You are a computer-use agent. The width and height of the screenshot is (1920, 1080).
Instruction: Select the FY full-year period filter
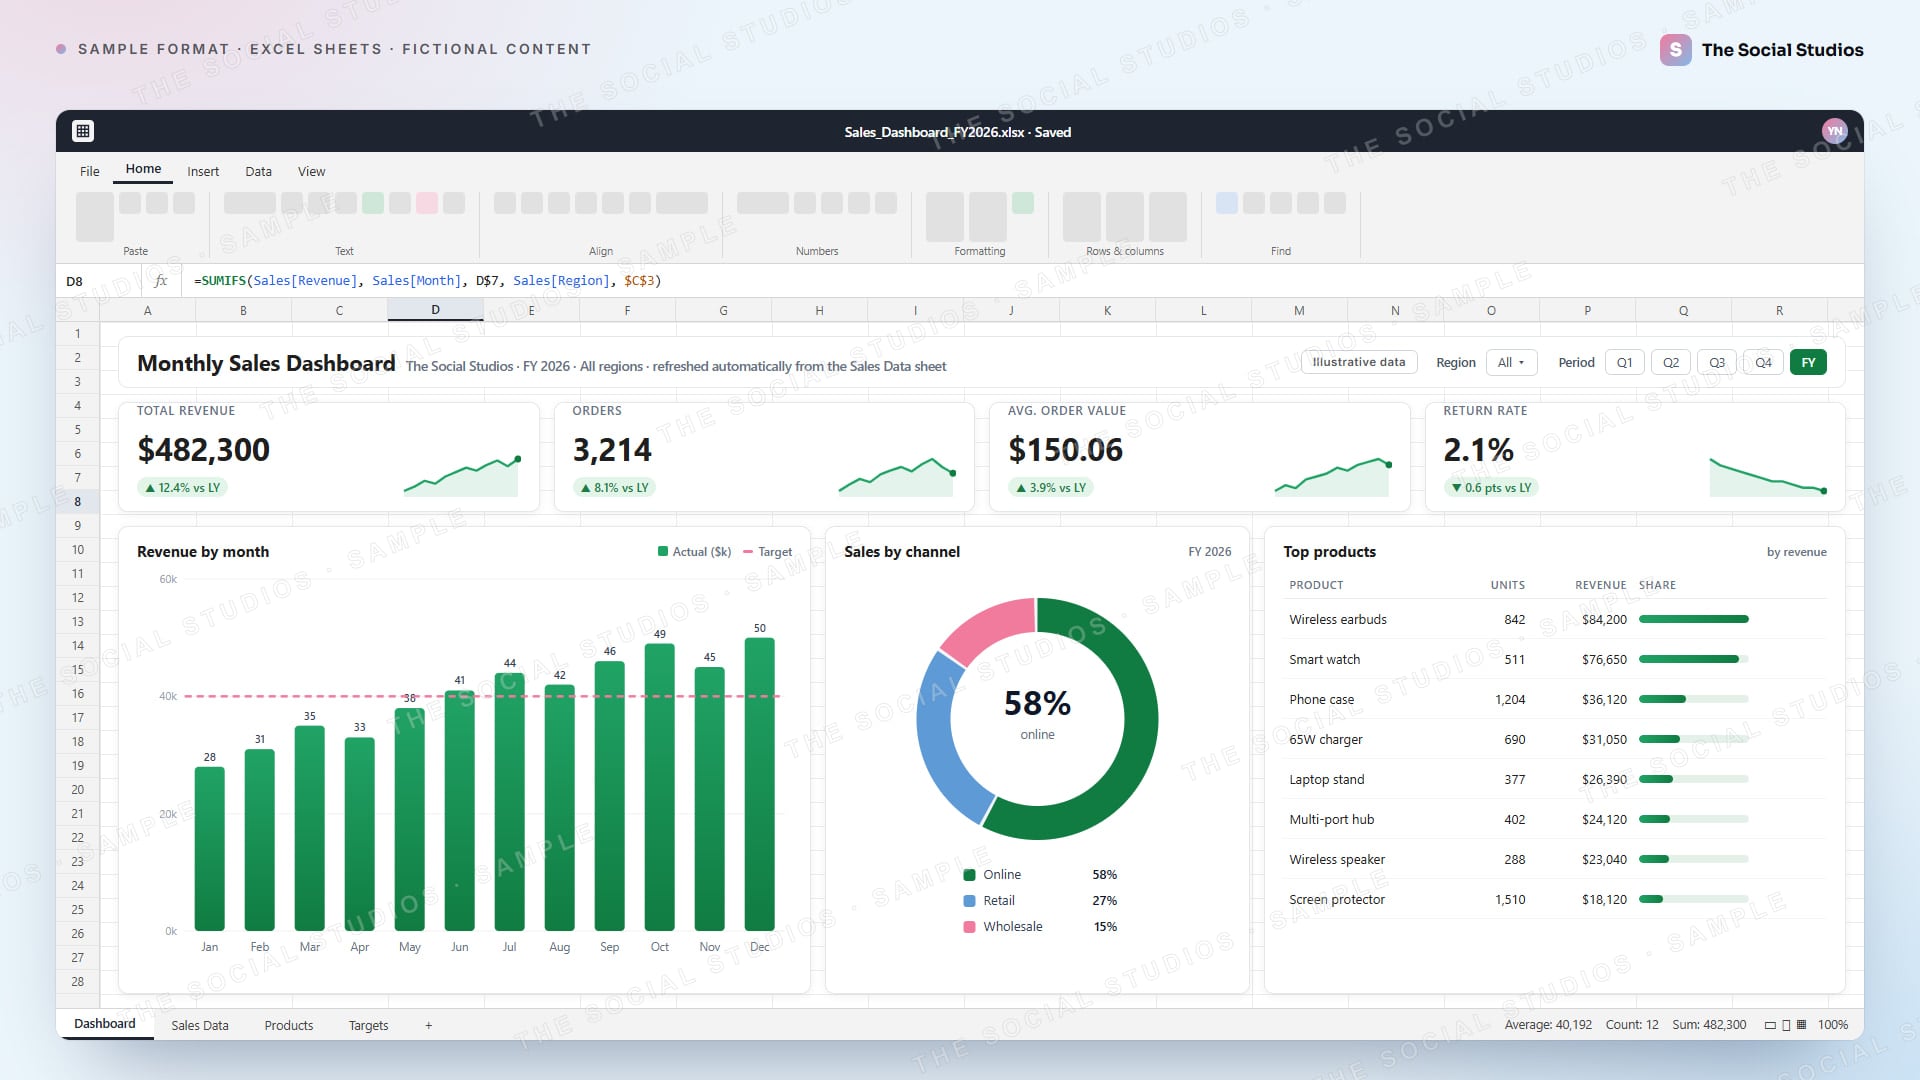1808,362
